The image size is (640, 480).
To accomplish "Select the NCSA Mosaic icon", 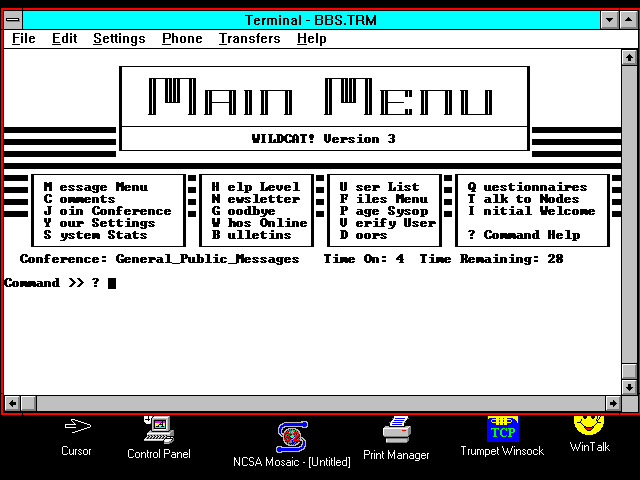I will [292, 436].
